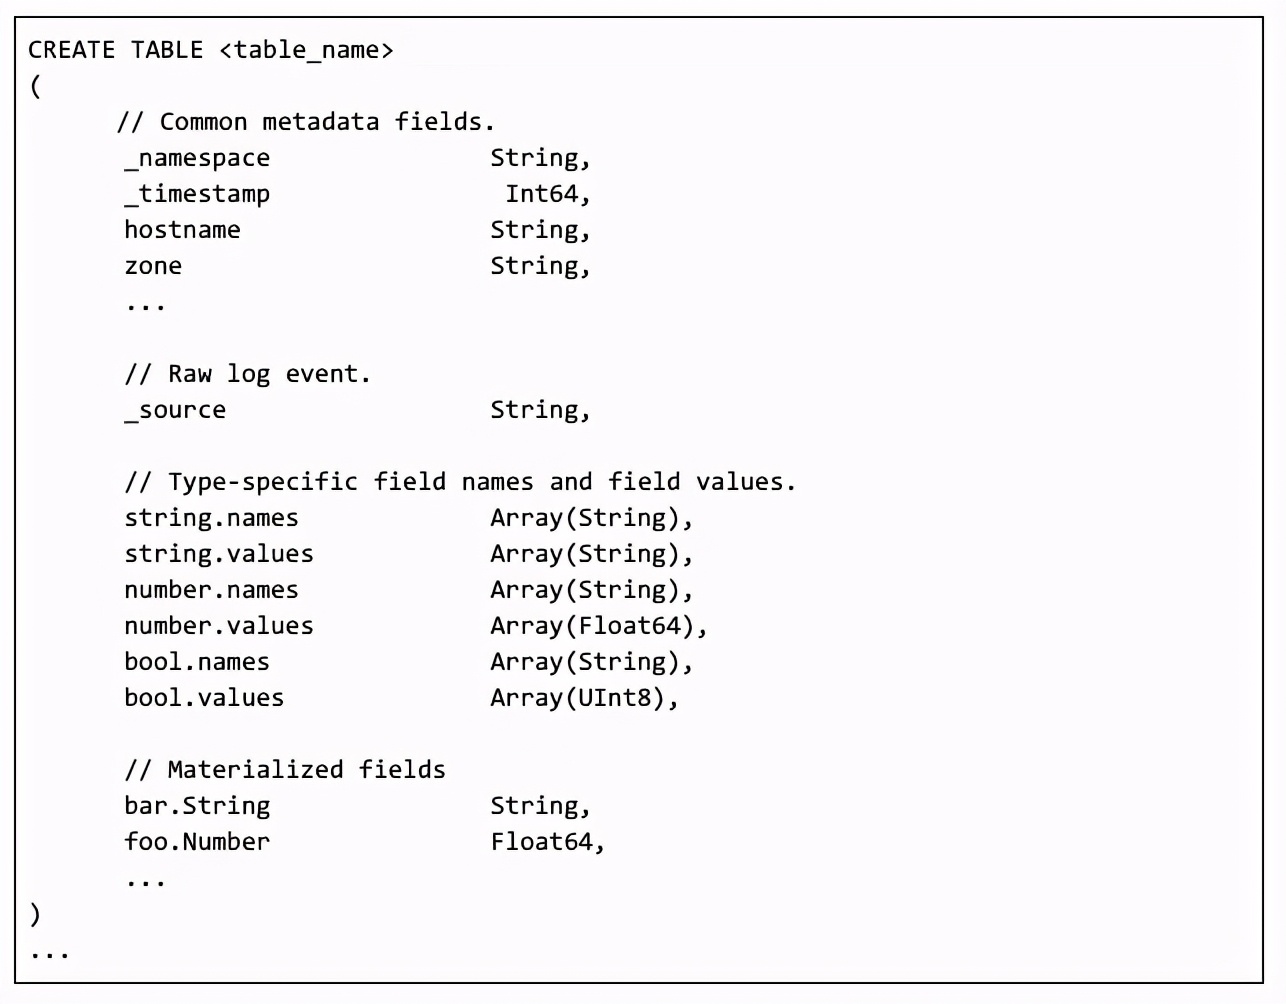Click the zone field name

click(153, 266)
